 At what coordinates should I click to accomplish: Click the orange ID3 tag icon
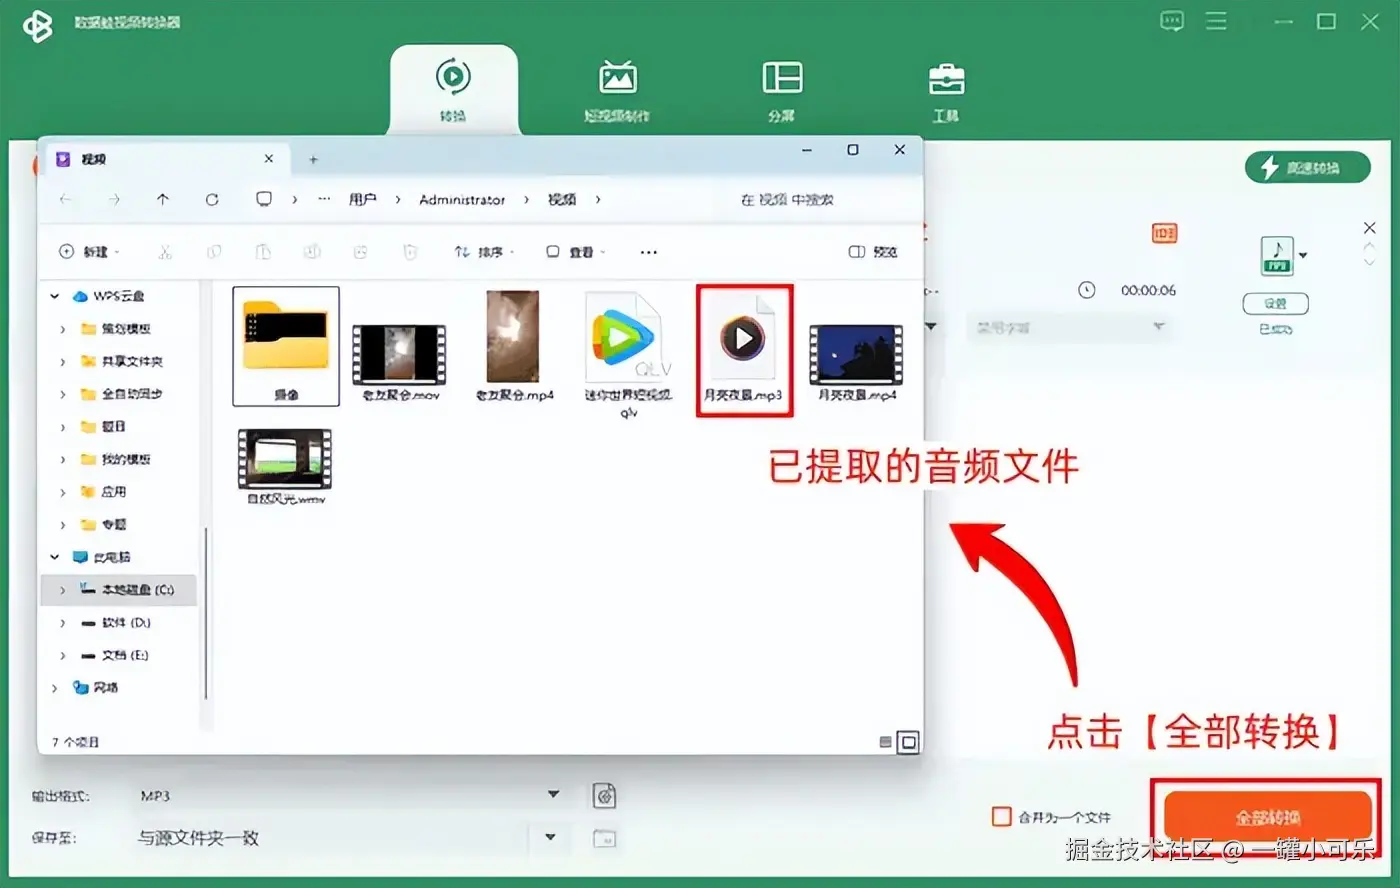coord(1164,233)
